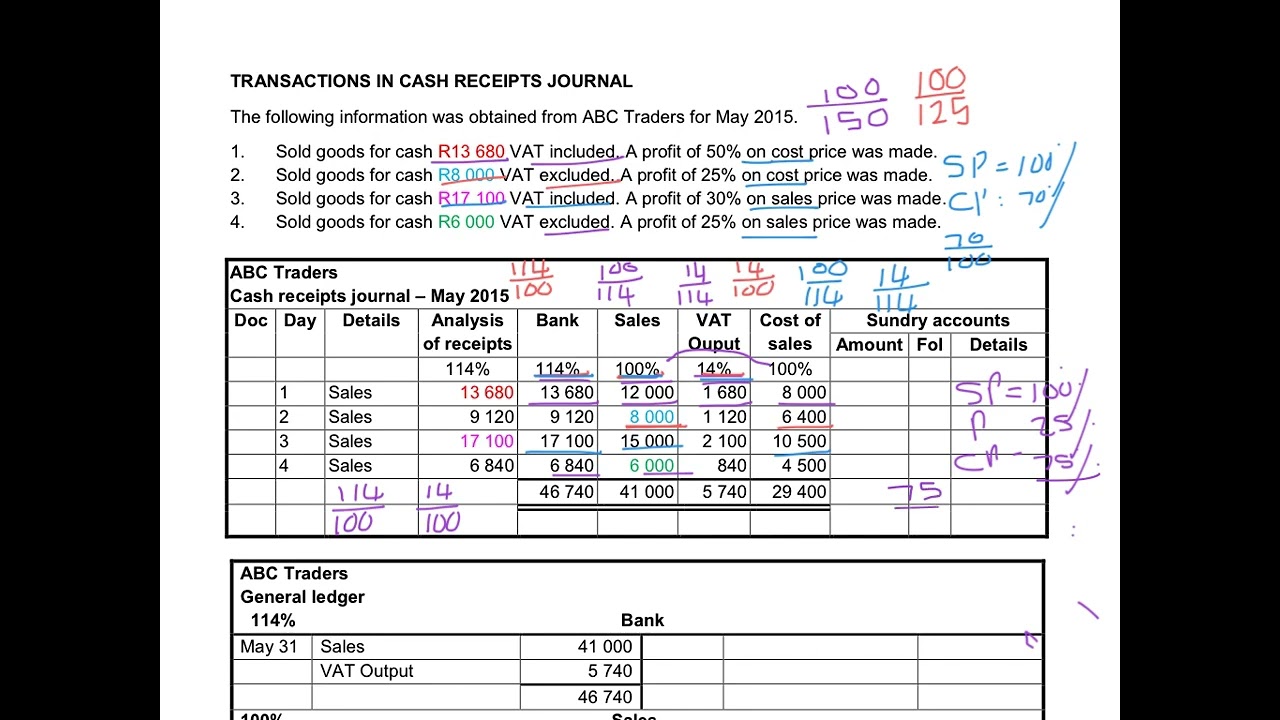Click '17 100' in the Bank column
The width and height of the screenshot is (1280, 720).
tap(567, 441)
